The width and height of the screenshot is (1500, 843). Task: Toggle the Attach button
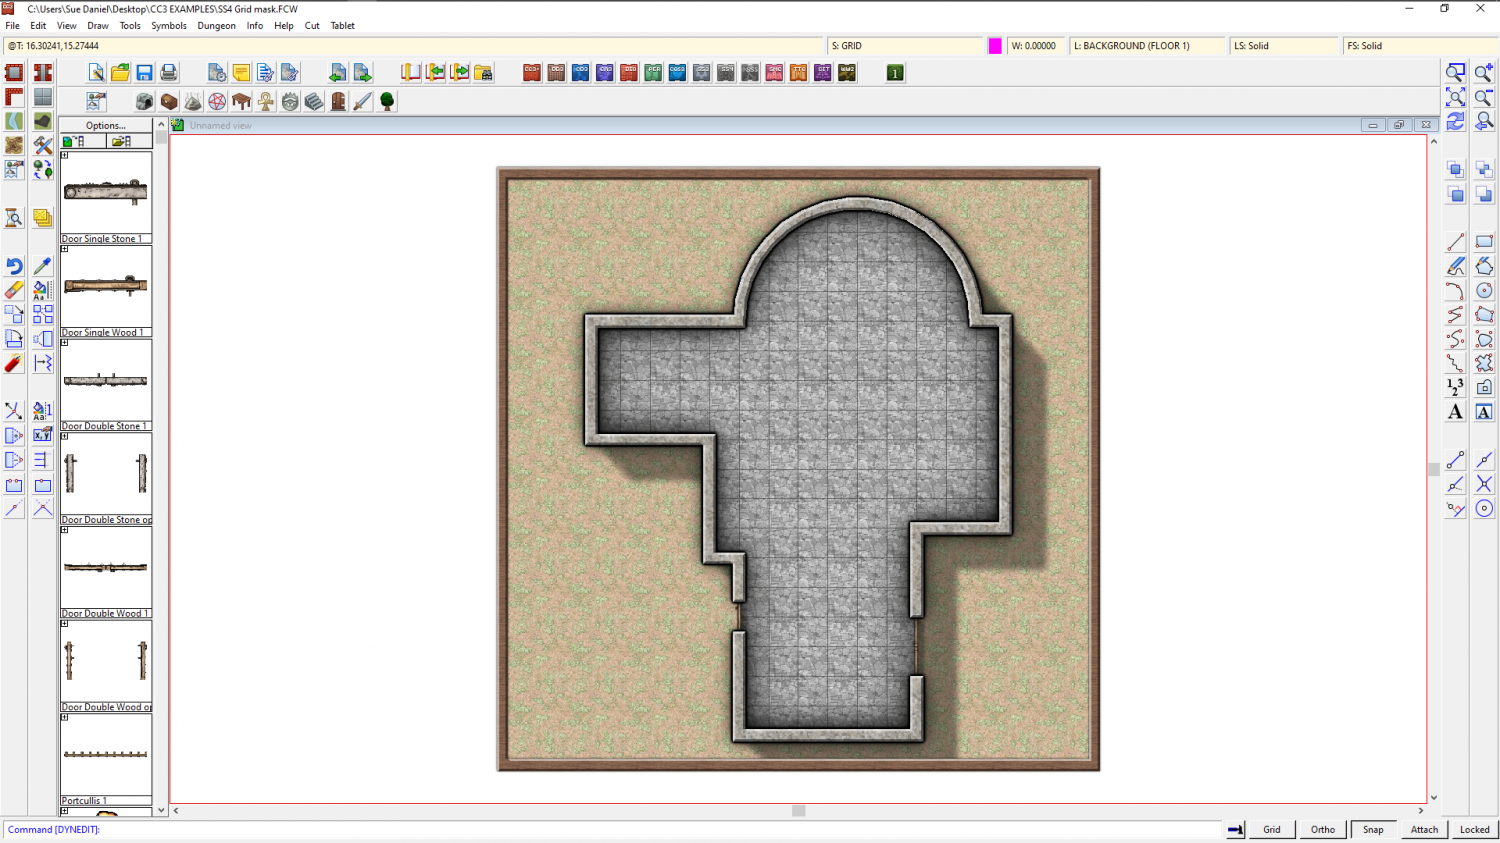[x=1425, y=829]
